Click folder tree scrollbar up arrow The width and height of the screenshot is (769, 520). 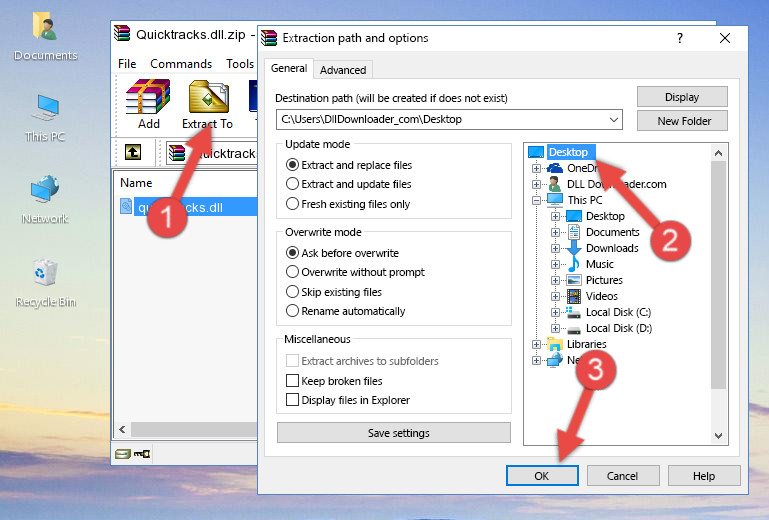[x=718, y=153]
